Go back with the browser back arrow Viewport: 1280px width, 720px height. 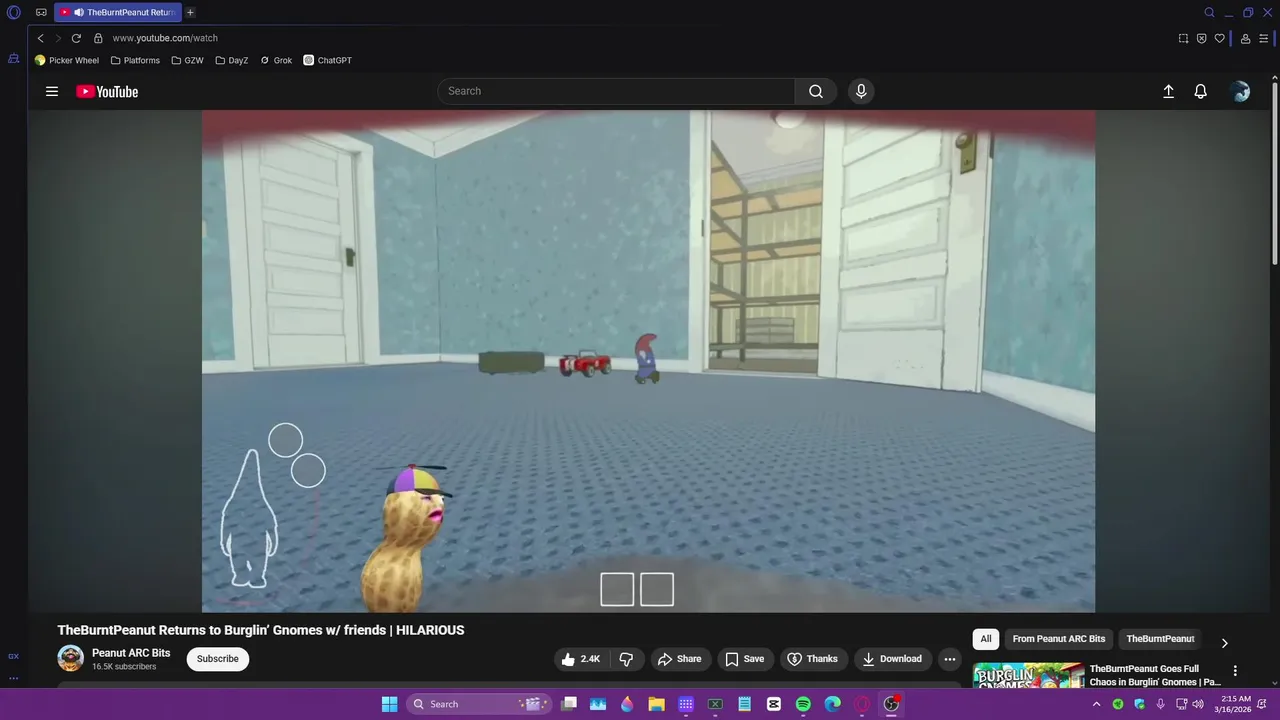pos(40,38)
